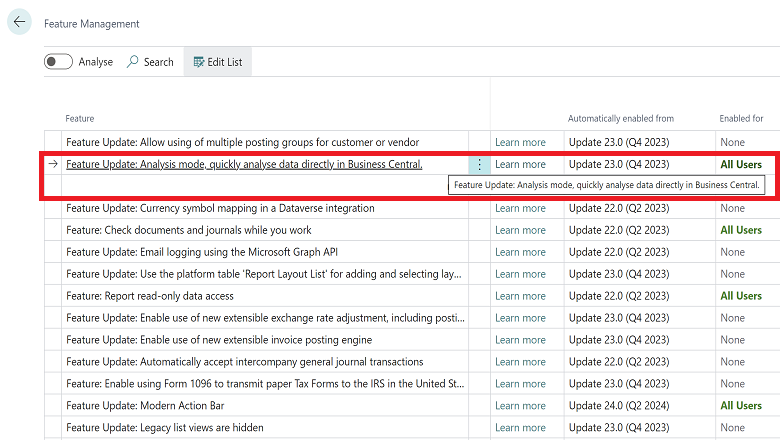The height and width of the screenshot is (440, 780).
Task: Click the Edit List grid icon
Action: tap(199, 62)
